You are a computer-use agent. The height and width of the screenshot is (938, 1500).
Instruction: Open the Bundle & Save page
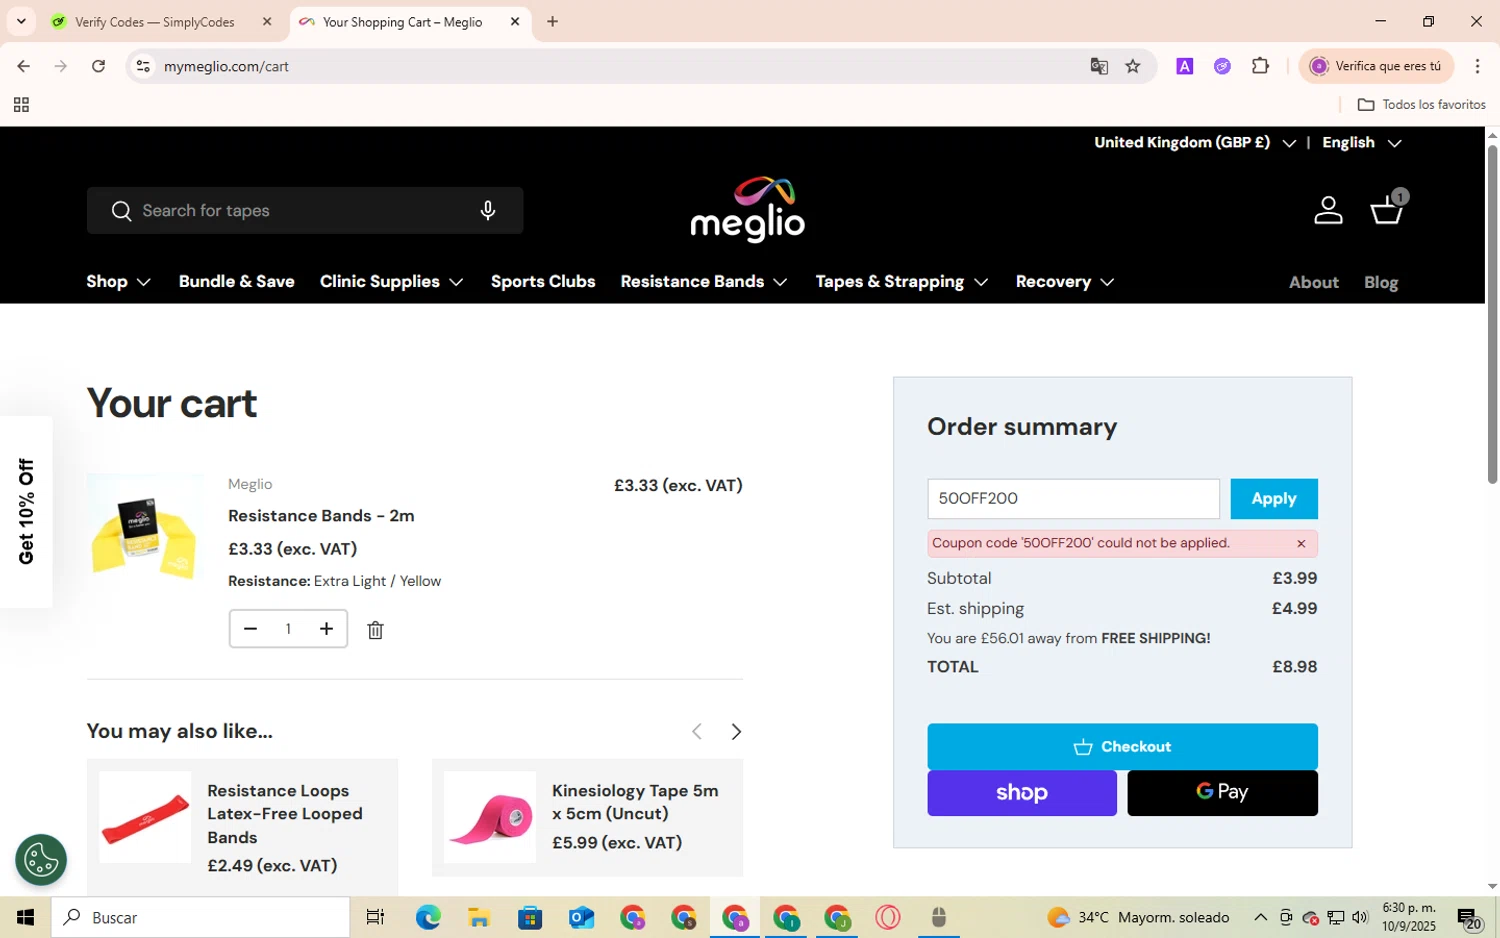click(236, 282)
